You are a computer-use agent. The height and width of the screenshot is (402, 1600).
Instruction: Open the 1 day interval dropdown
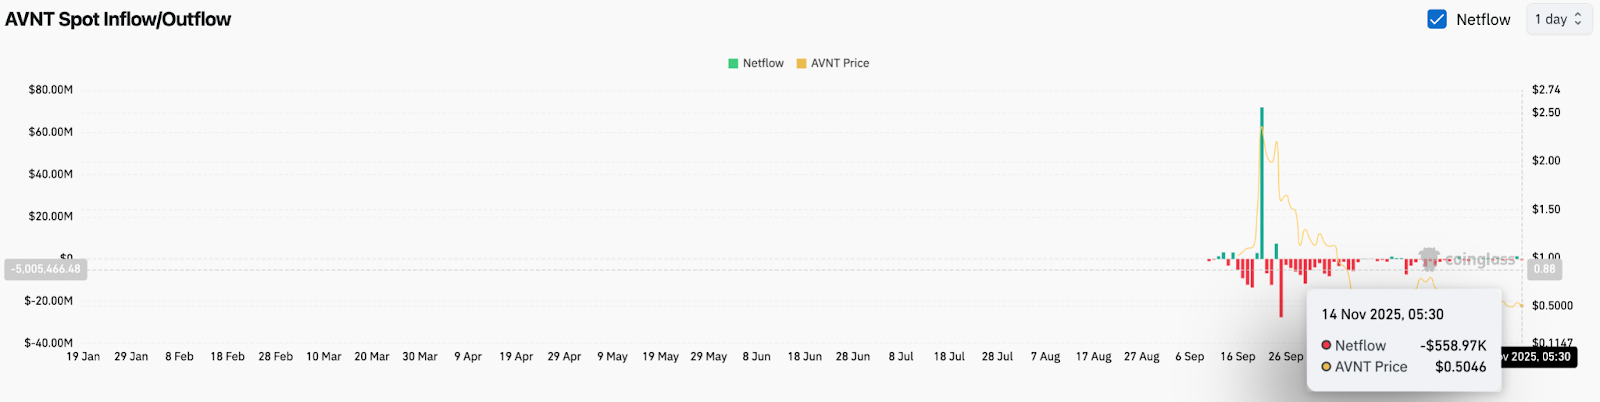pyautogui.click(x=1558, y=19)
